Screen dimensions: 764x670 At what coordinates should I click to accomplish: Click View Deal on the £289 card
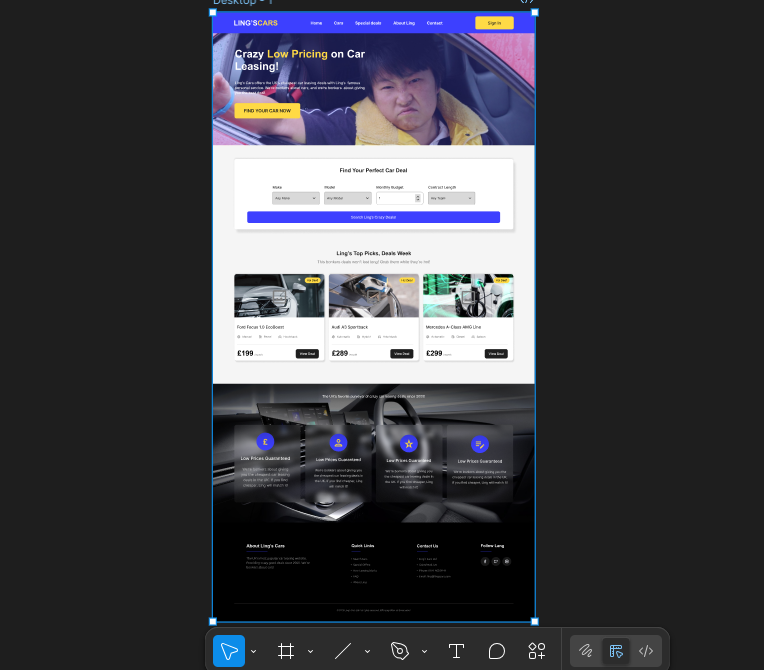coord(401,354)
